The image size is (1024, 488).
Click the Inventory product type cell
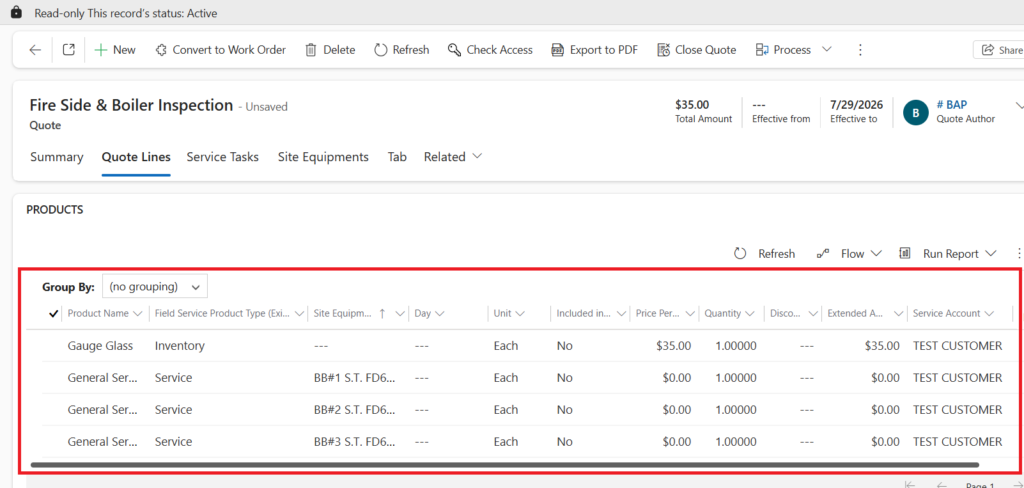(x=180, y=346)
